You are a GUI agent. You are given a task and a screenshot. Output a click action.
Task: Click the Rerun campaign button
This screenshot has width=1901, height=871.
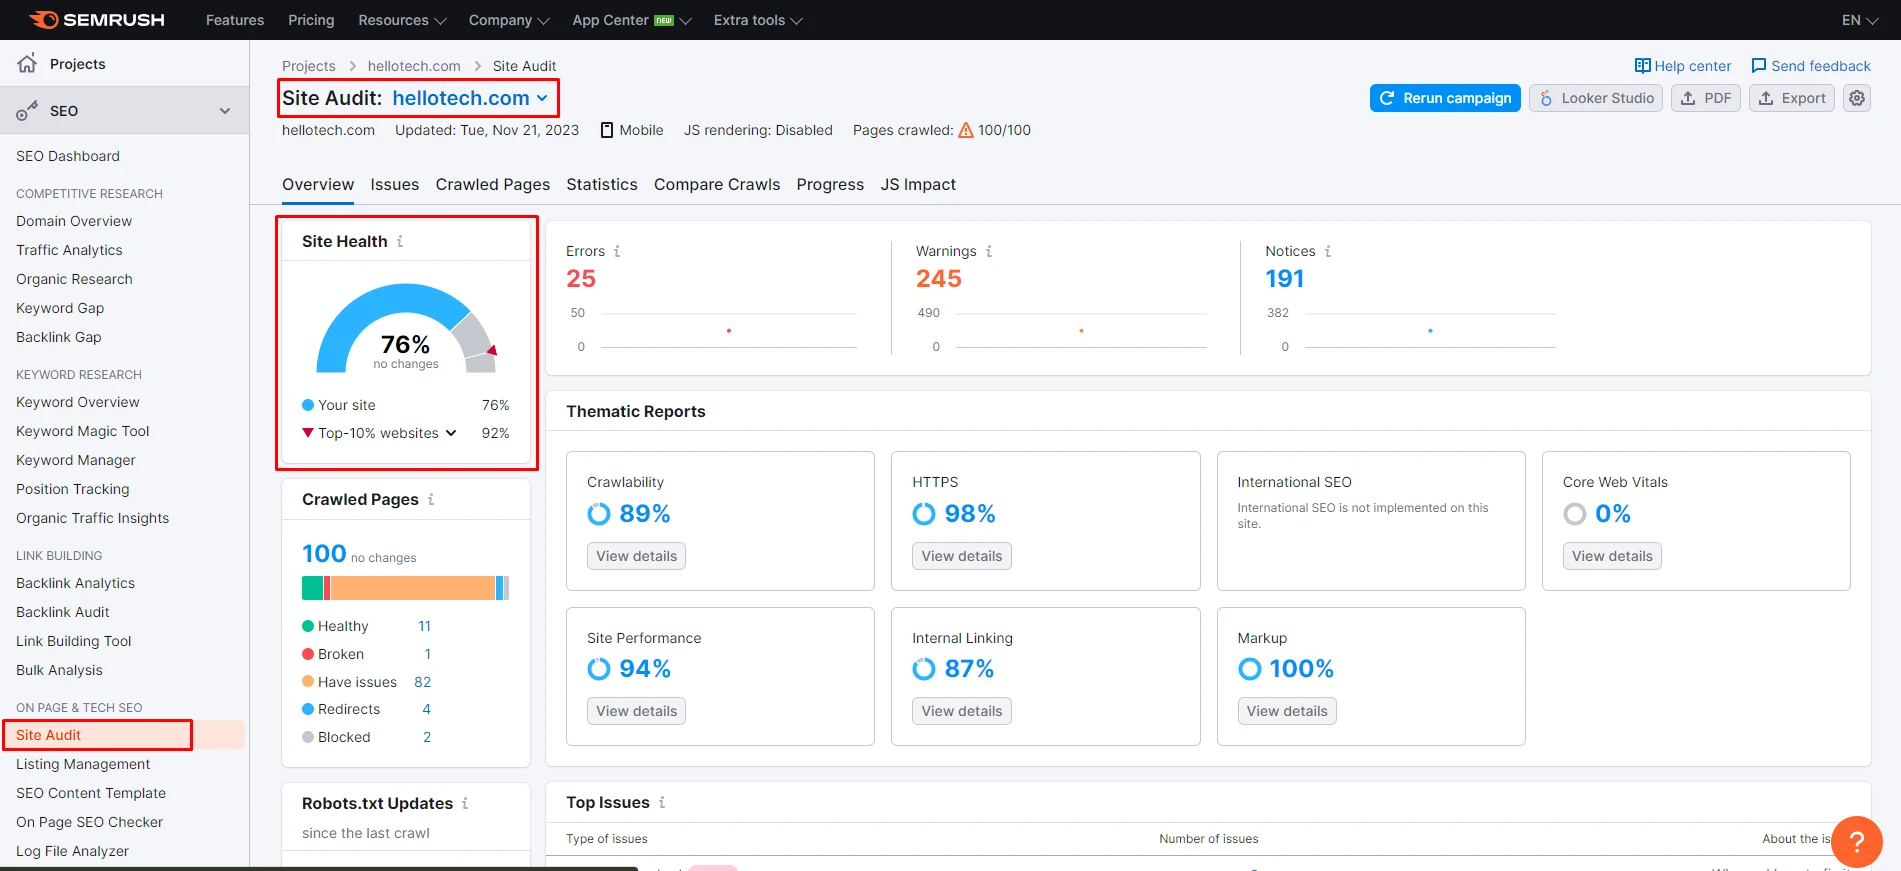click(1445, 98)
